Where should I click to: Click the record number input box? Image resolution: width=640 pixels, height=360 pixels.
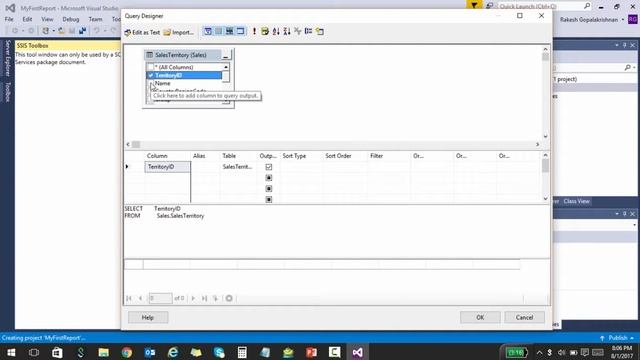(160, 298)
